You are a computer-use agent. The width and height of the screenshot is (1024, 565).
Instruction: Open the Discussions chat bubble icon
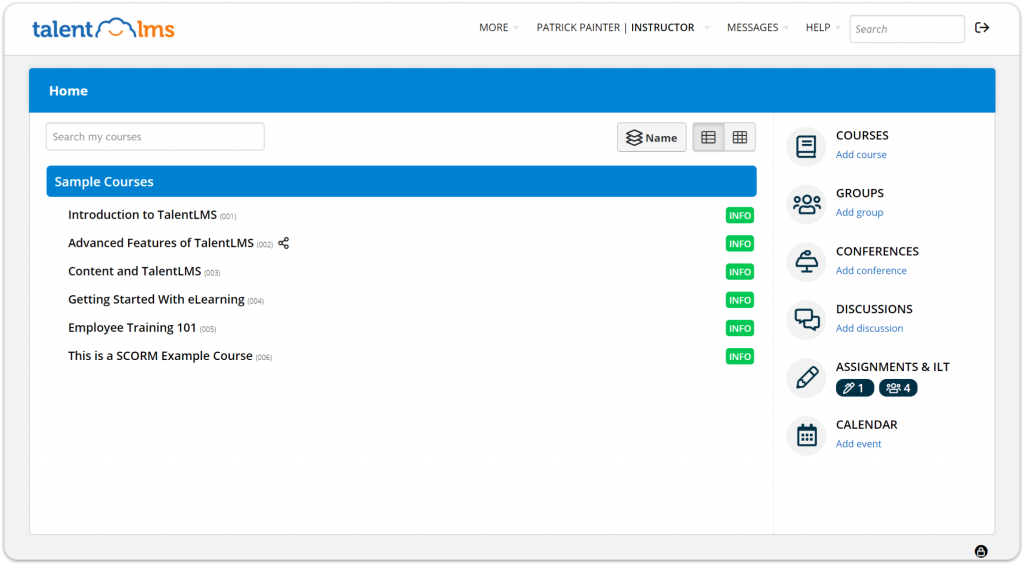pos(806,320)
